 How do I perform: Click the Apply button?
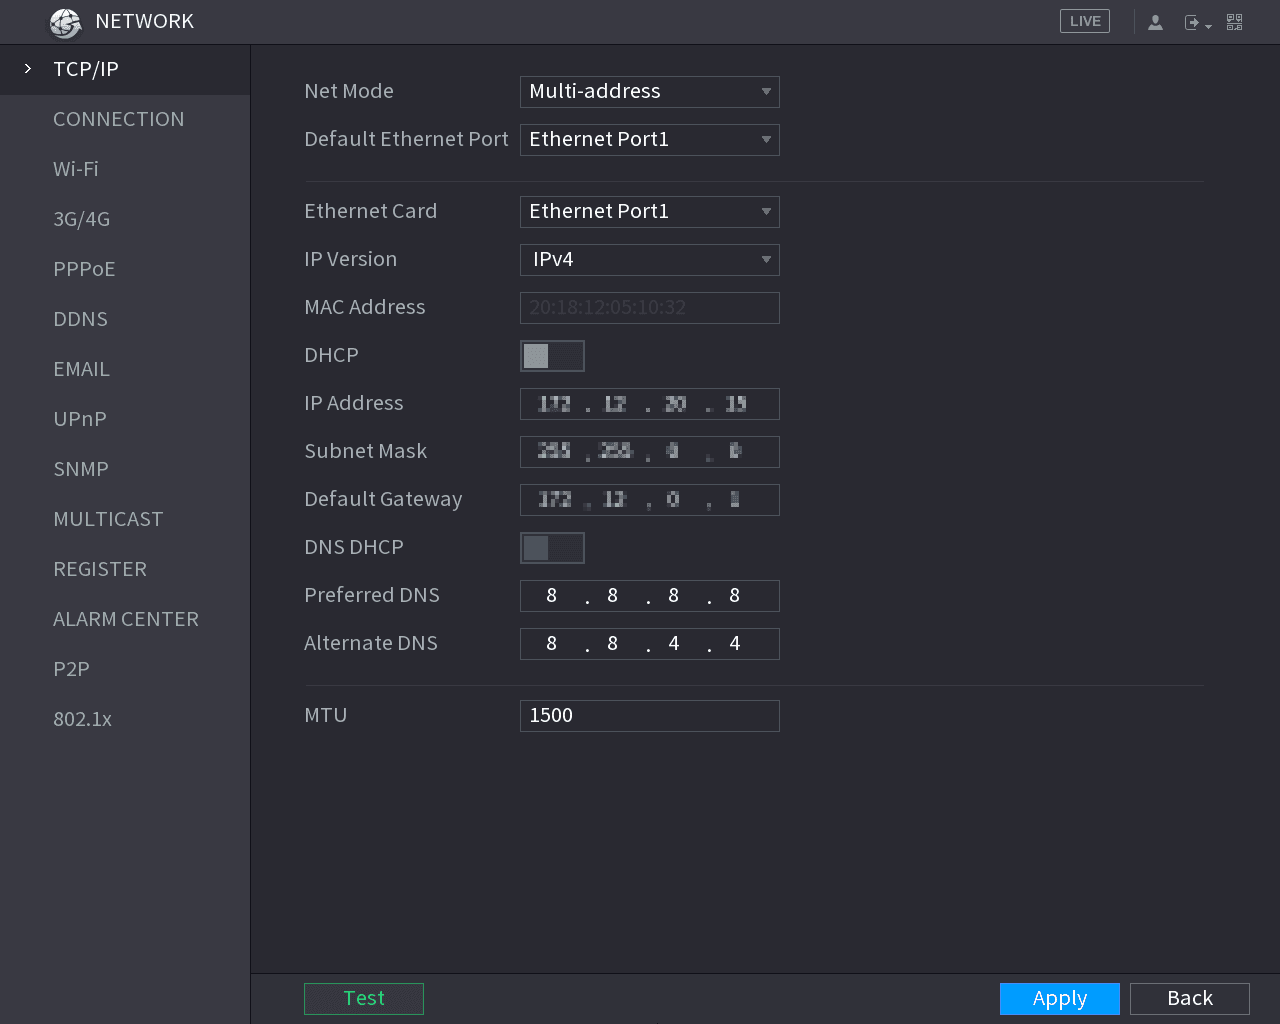click(1060, 999)
